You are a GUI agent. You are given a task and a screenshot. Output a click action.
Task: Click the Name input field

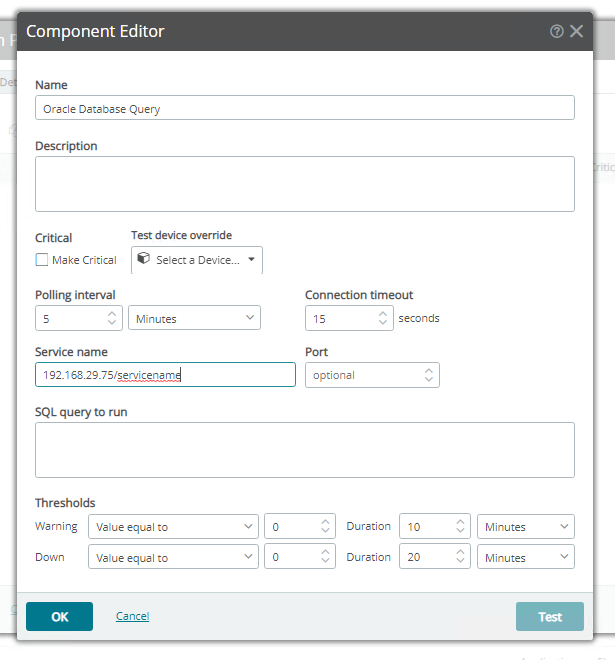(305, 108)
